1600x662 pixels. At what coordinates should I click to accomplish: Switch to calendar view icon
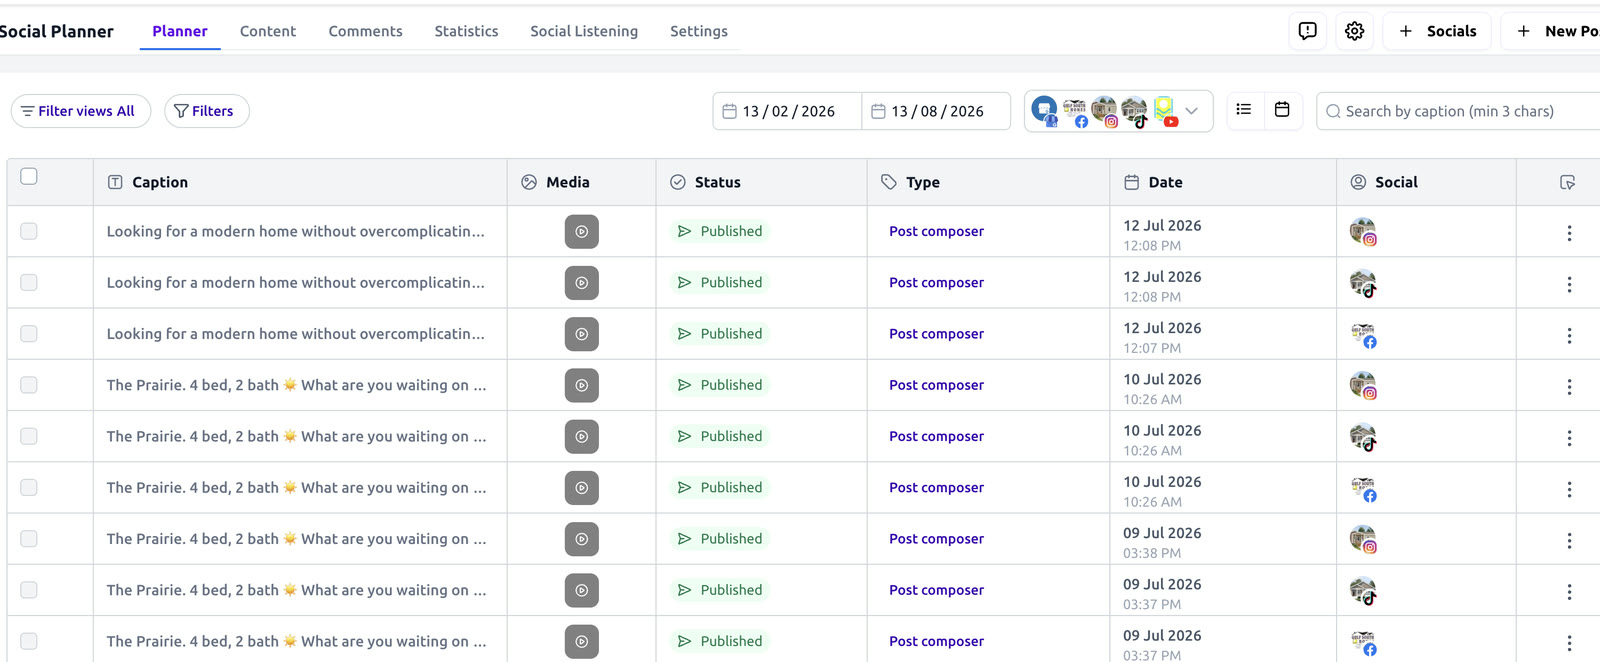[1282, 110]
